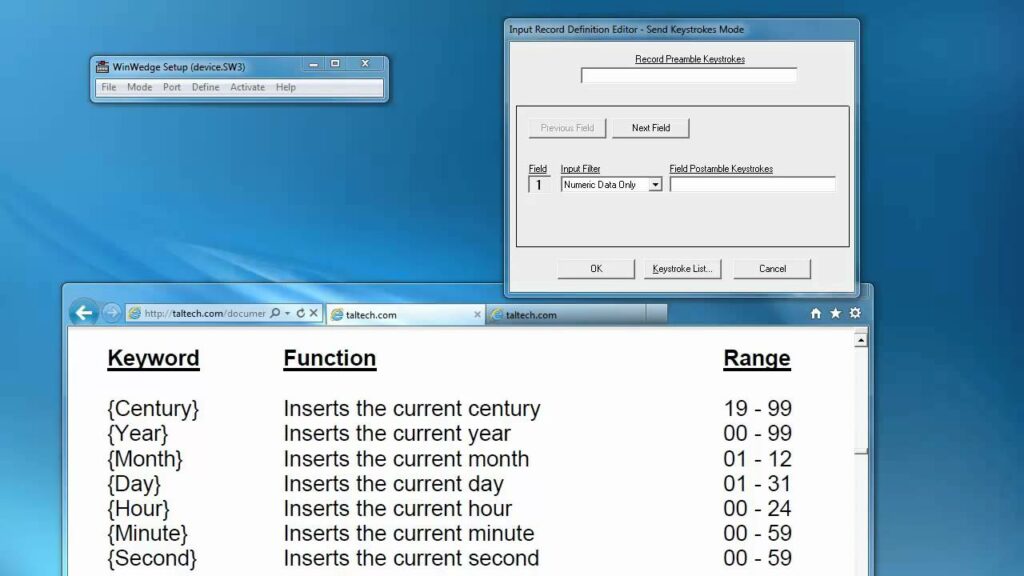Click the WinWedge icon in the title bar

(x=102, y=66)
